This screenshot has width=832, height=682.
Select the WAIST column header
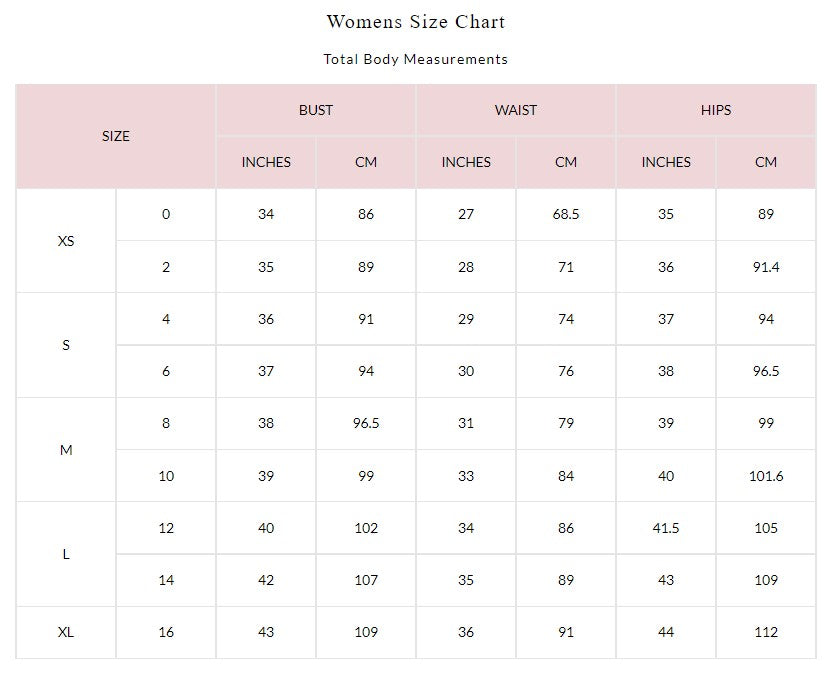pos(516,110)
